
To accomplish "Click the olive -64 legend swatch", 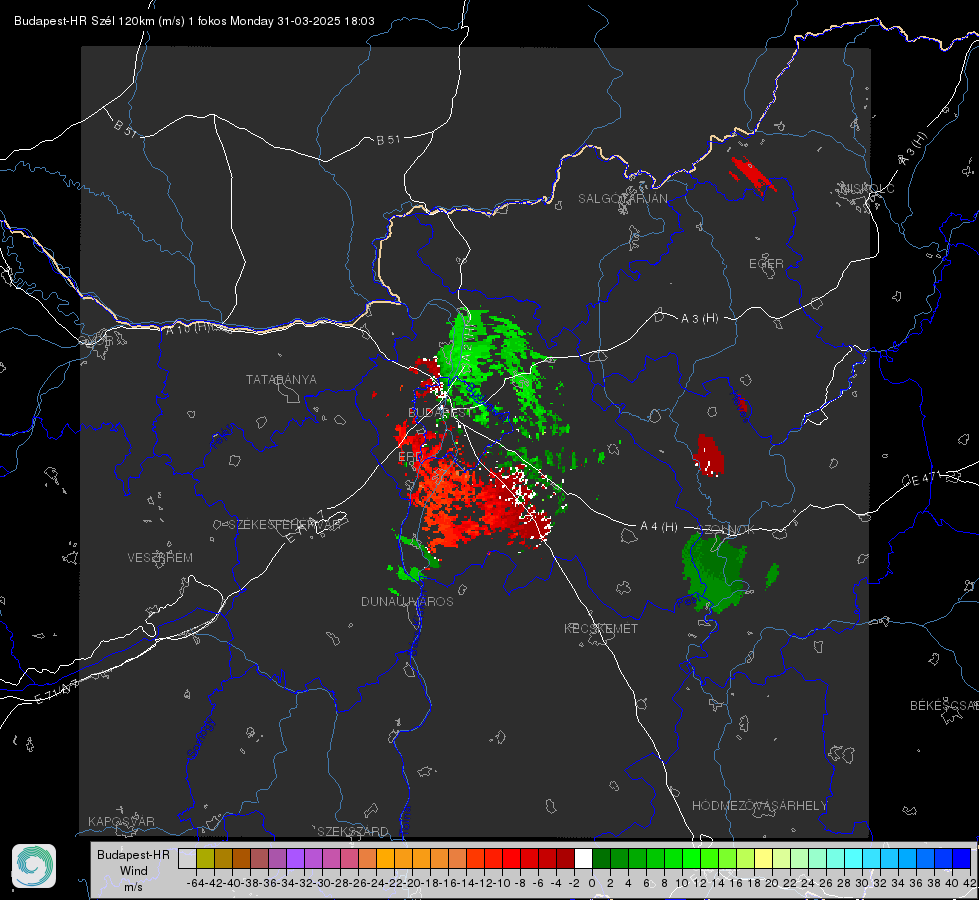I will [x=205, y=858].
